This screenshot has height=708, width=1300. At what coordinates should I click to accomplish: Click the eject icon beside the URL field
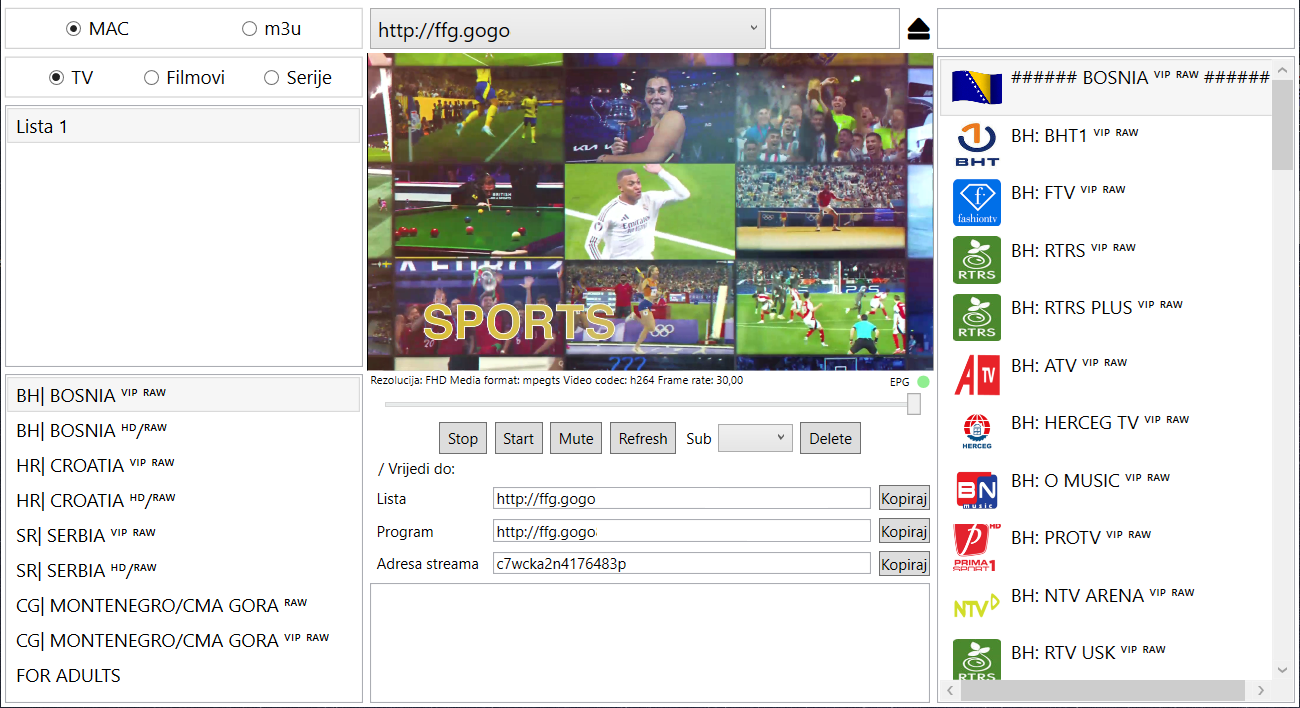click(919, 30)
